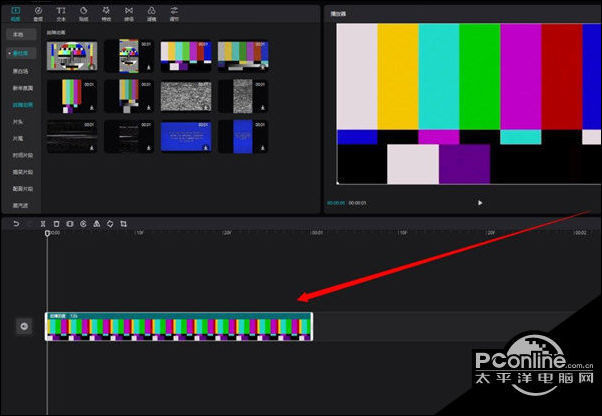
Task: Select the vertical TV static noise thumbnail
Action: 243,96
